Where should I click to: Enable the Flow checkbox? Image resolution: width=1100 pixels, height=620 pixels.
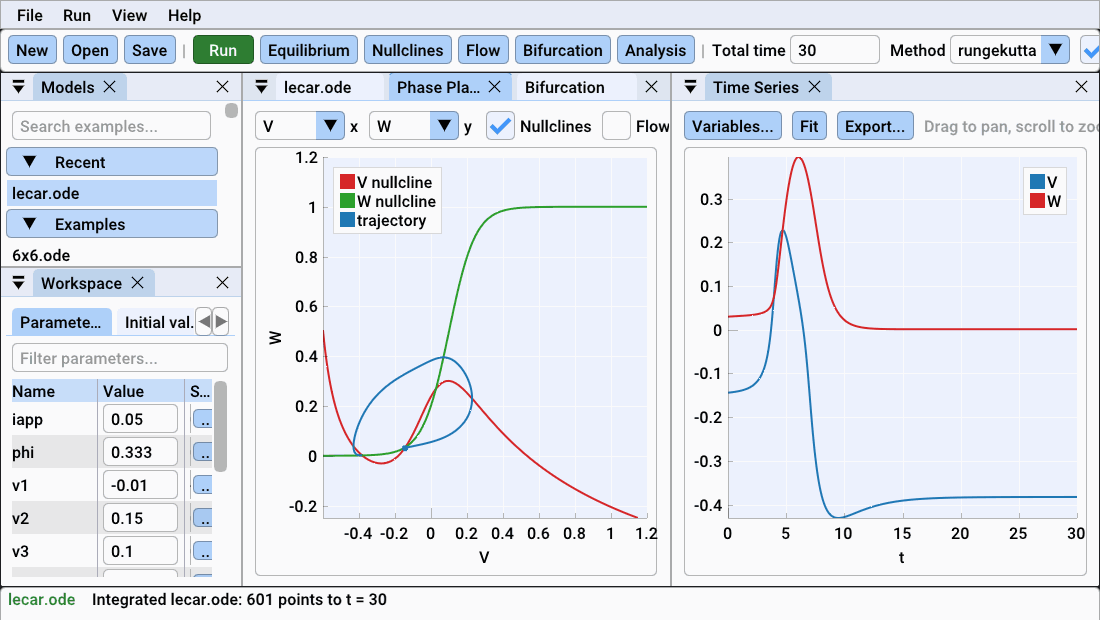(x=616, y=126)
